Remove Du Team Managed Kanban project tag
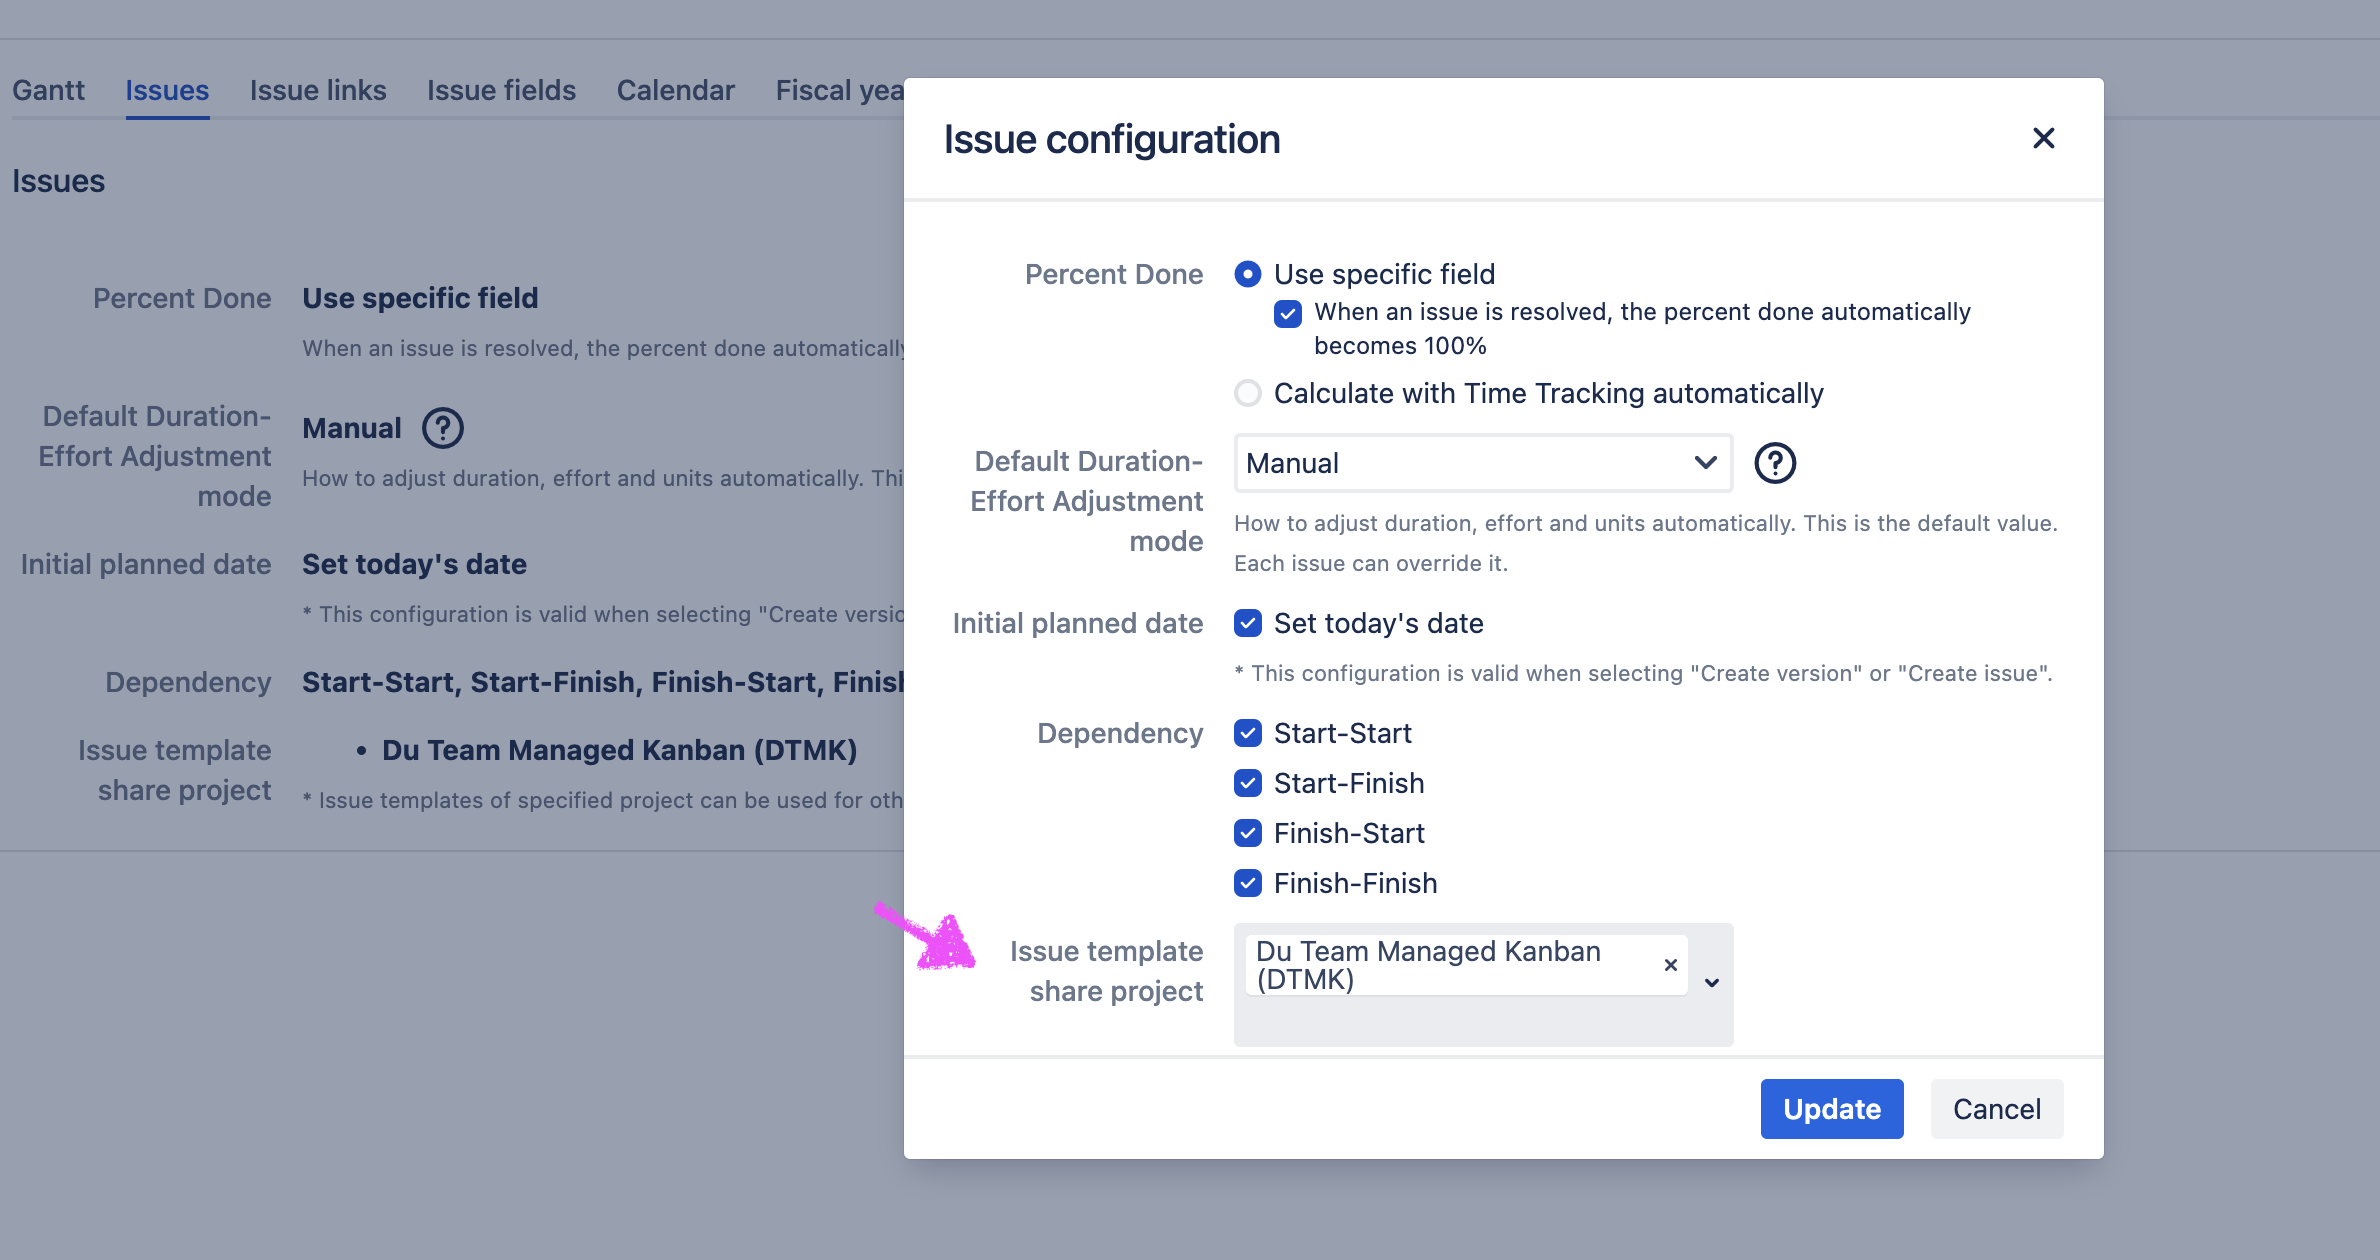The width and height of the screenshot is (2380, 1260). [x=1670, y=965]
